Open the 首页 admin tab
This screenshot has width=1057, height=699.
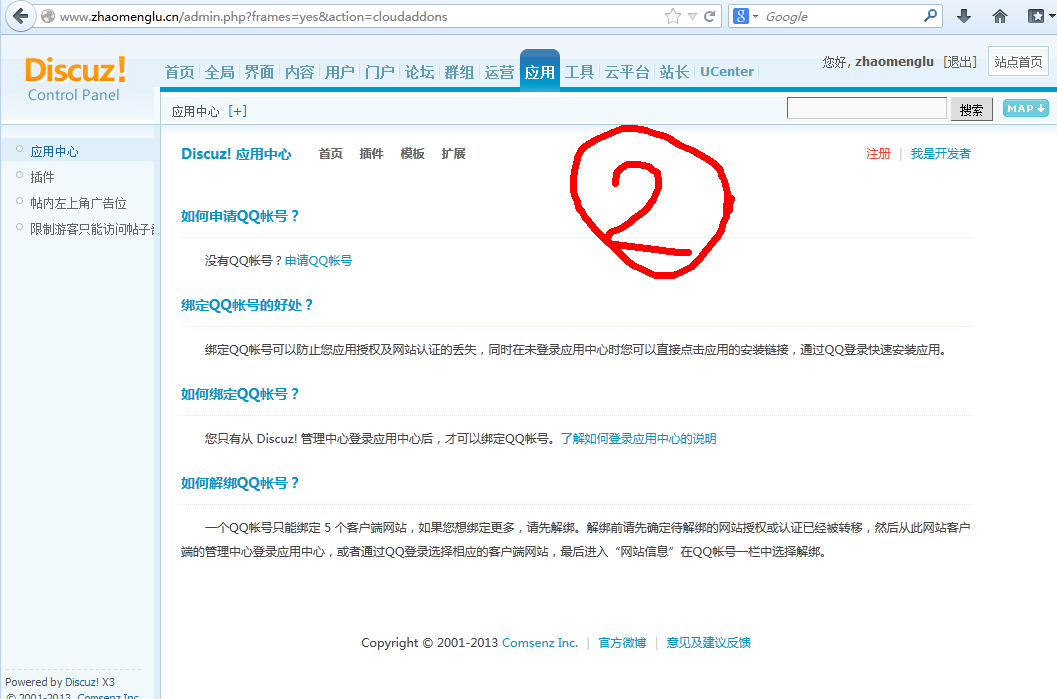click(179, 72)
